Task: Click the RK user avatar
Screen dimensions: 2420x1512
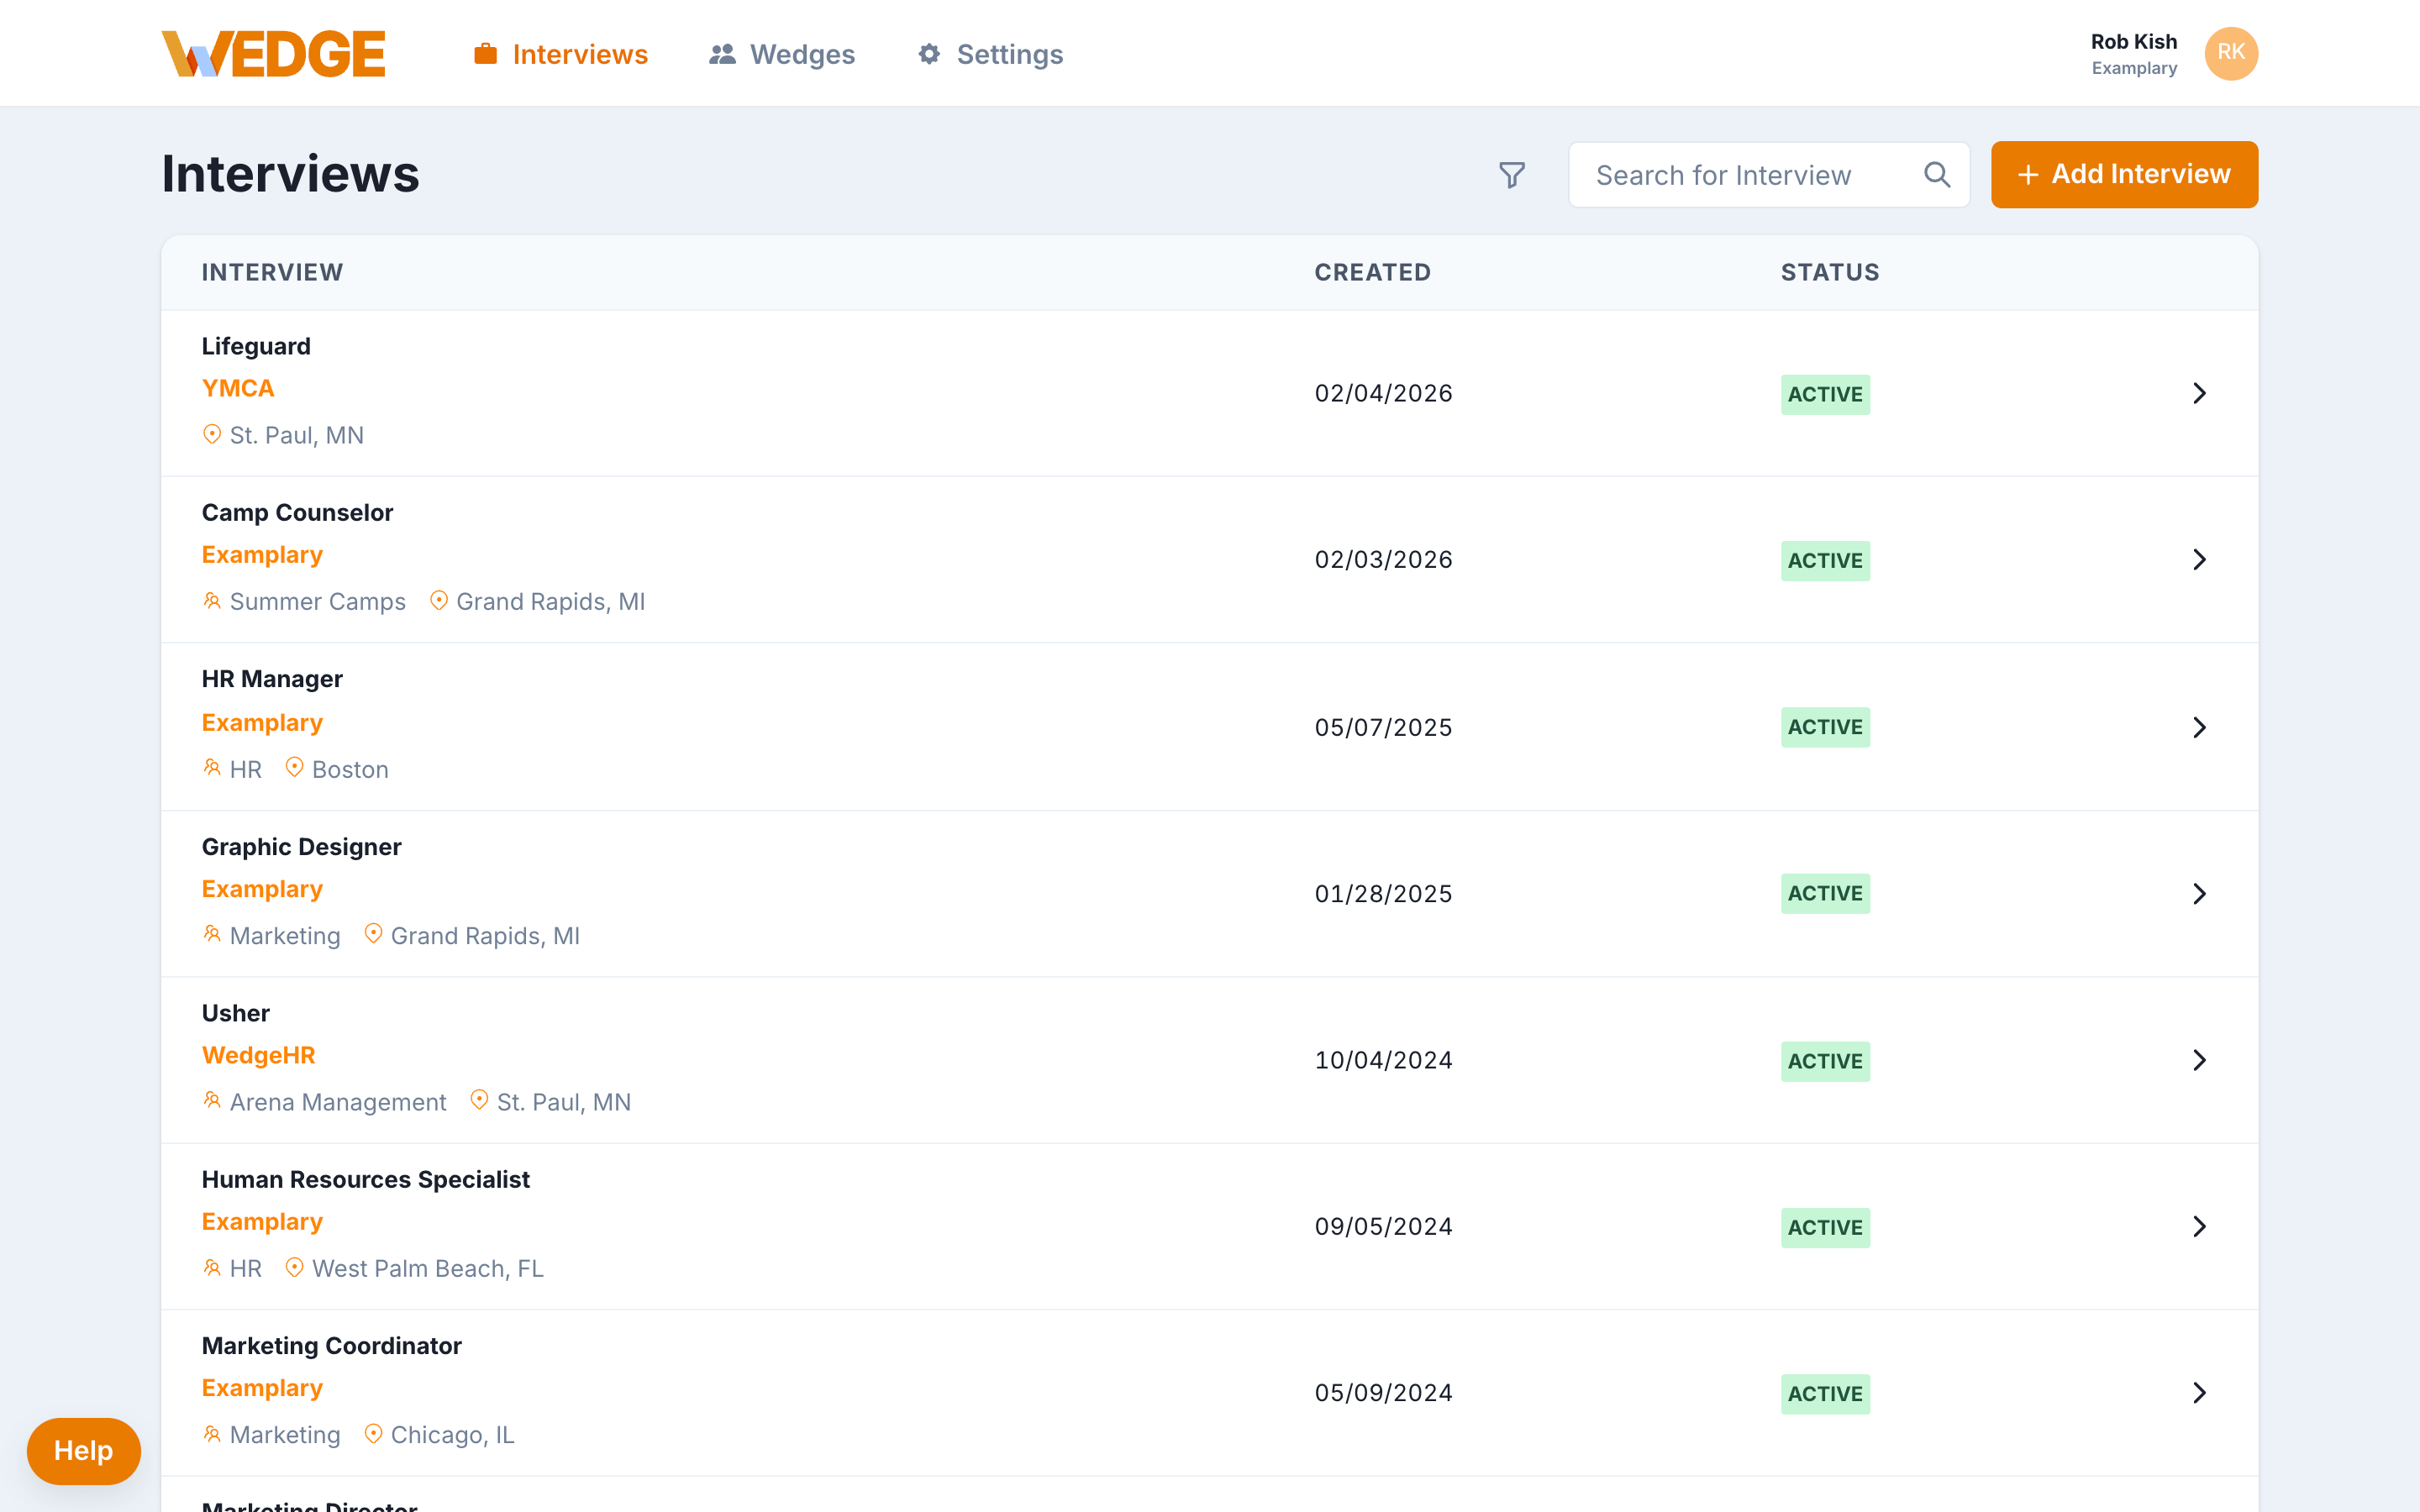Action: (x=2230, y=53)
